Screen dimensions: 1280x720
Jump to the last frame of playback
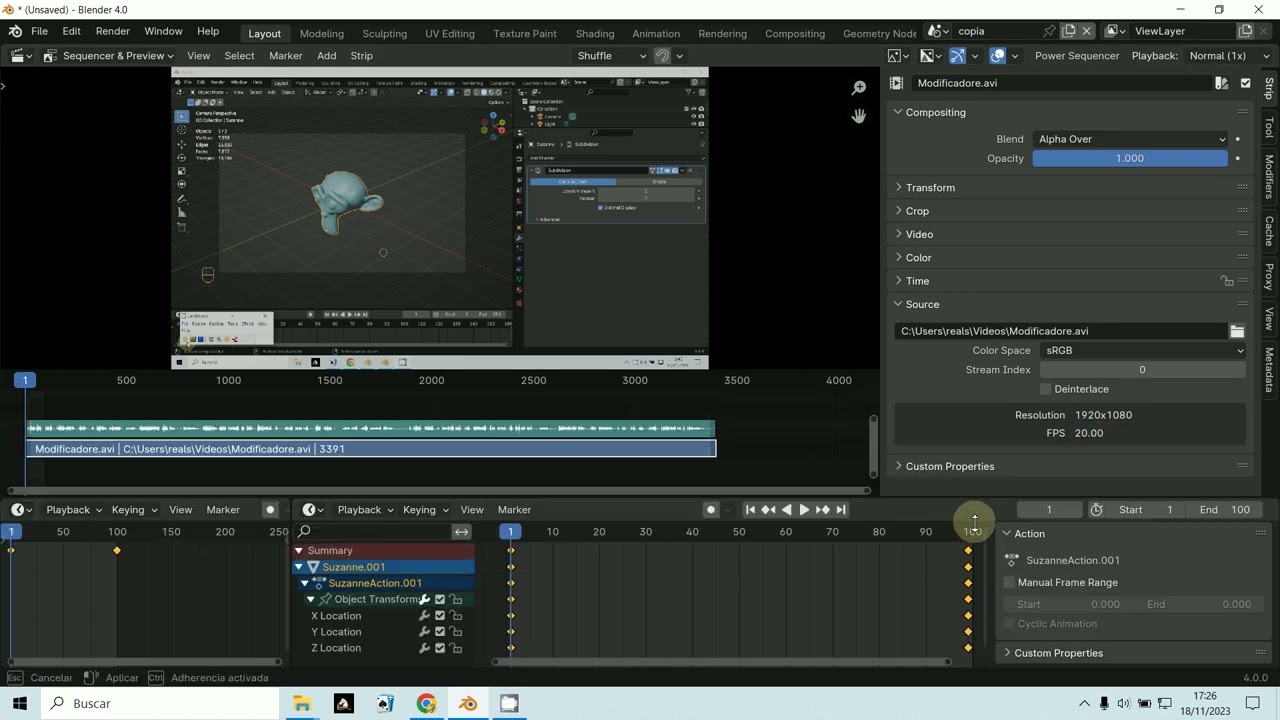[840, 510]
